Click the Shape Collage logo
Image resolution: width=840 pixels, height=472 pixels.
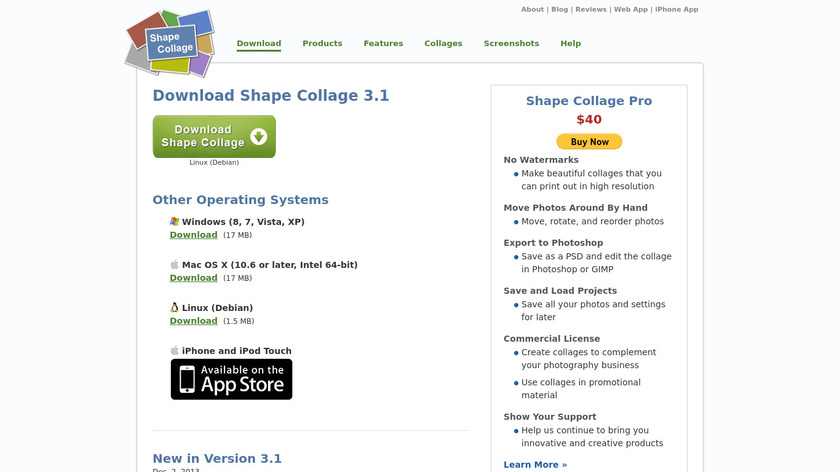coord(169,43)
